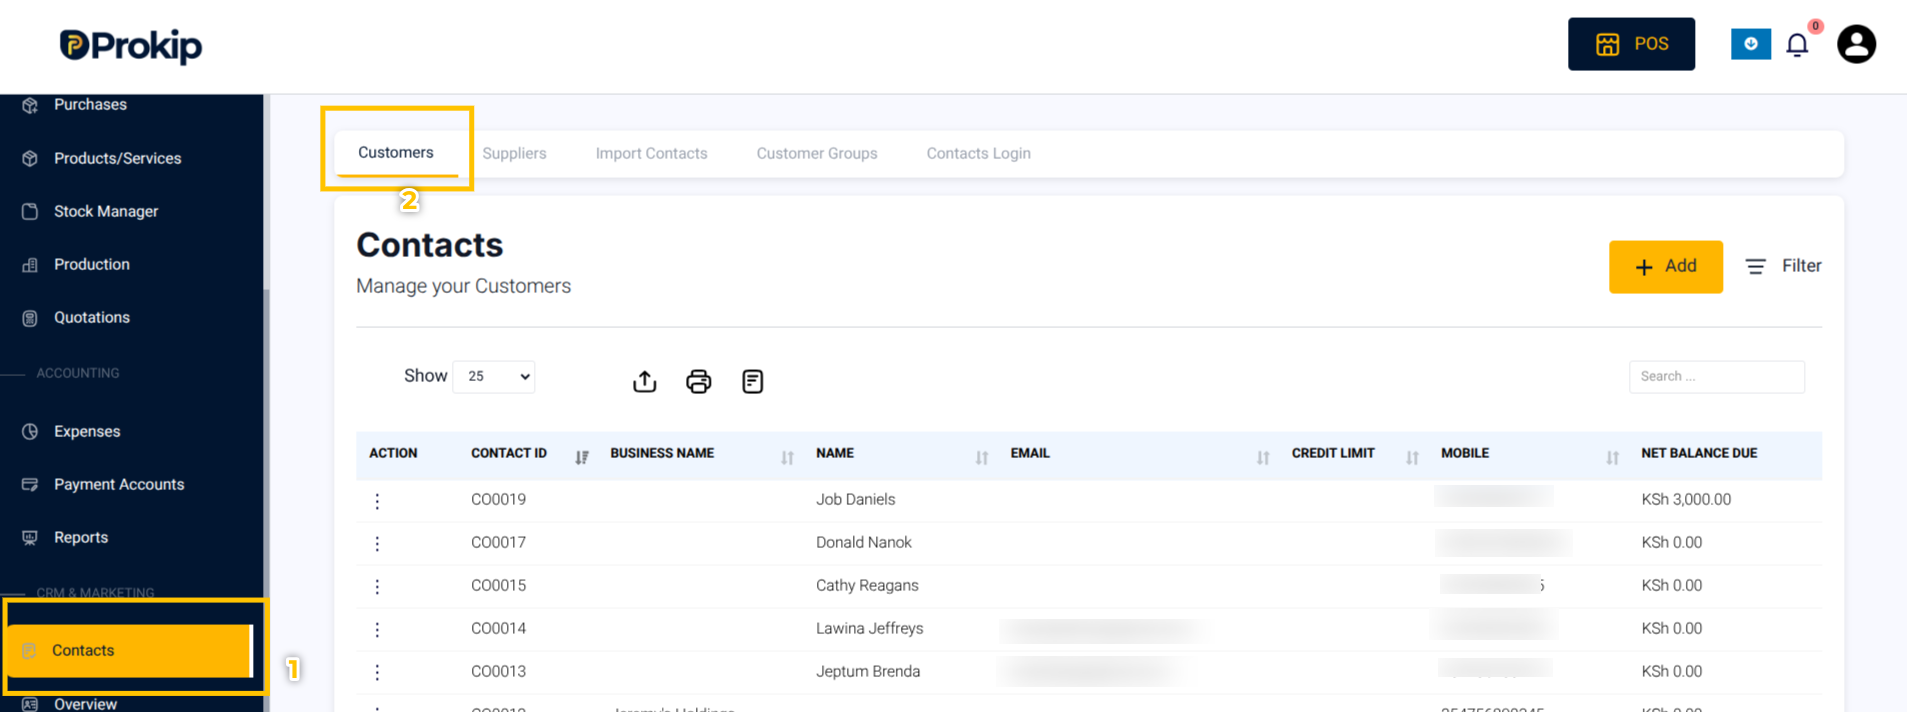Go to the Prokip logo home
Screen dimensions: 1907x712
131,45
